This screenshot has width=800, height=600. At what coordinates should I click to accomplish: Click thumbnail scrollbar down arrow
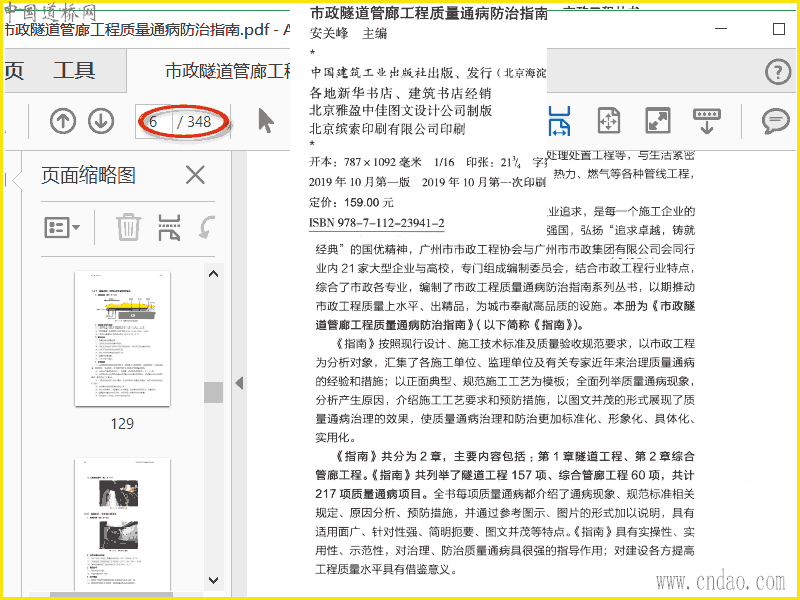point(214,580)
